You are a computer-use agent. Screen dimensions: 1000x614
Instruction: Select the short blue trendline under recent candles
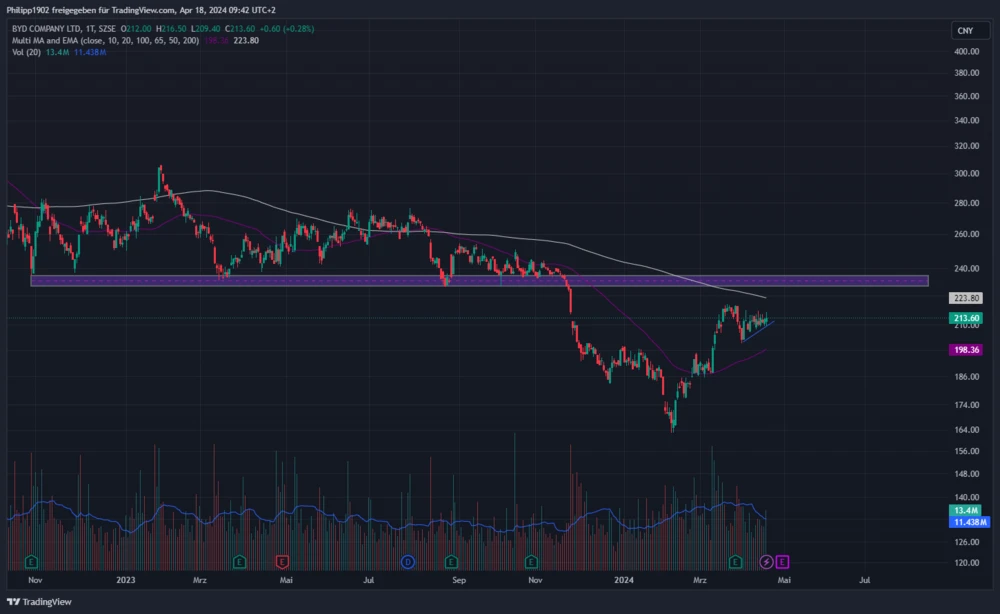(760, 329)
